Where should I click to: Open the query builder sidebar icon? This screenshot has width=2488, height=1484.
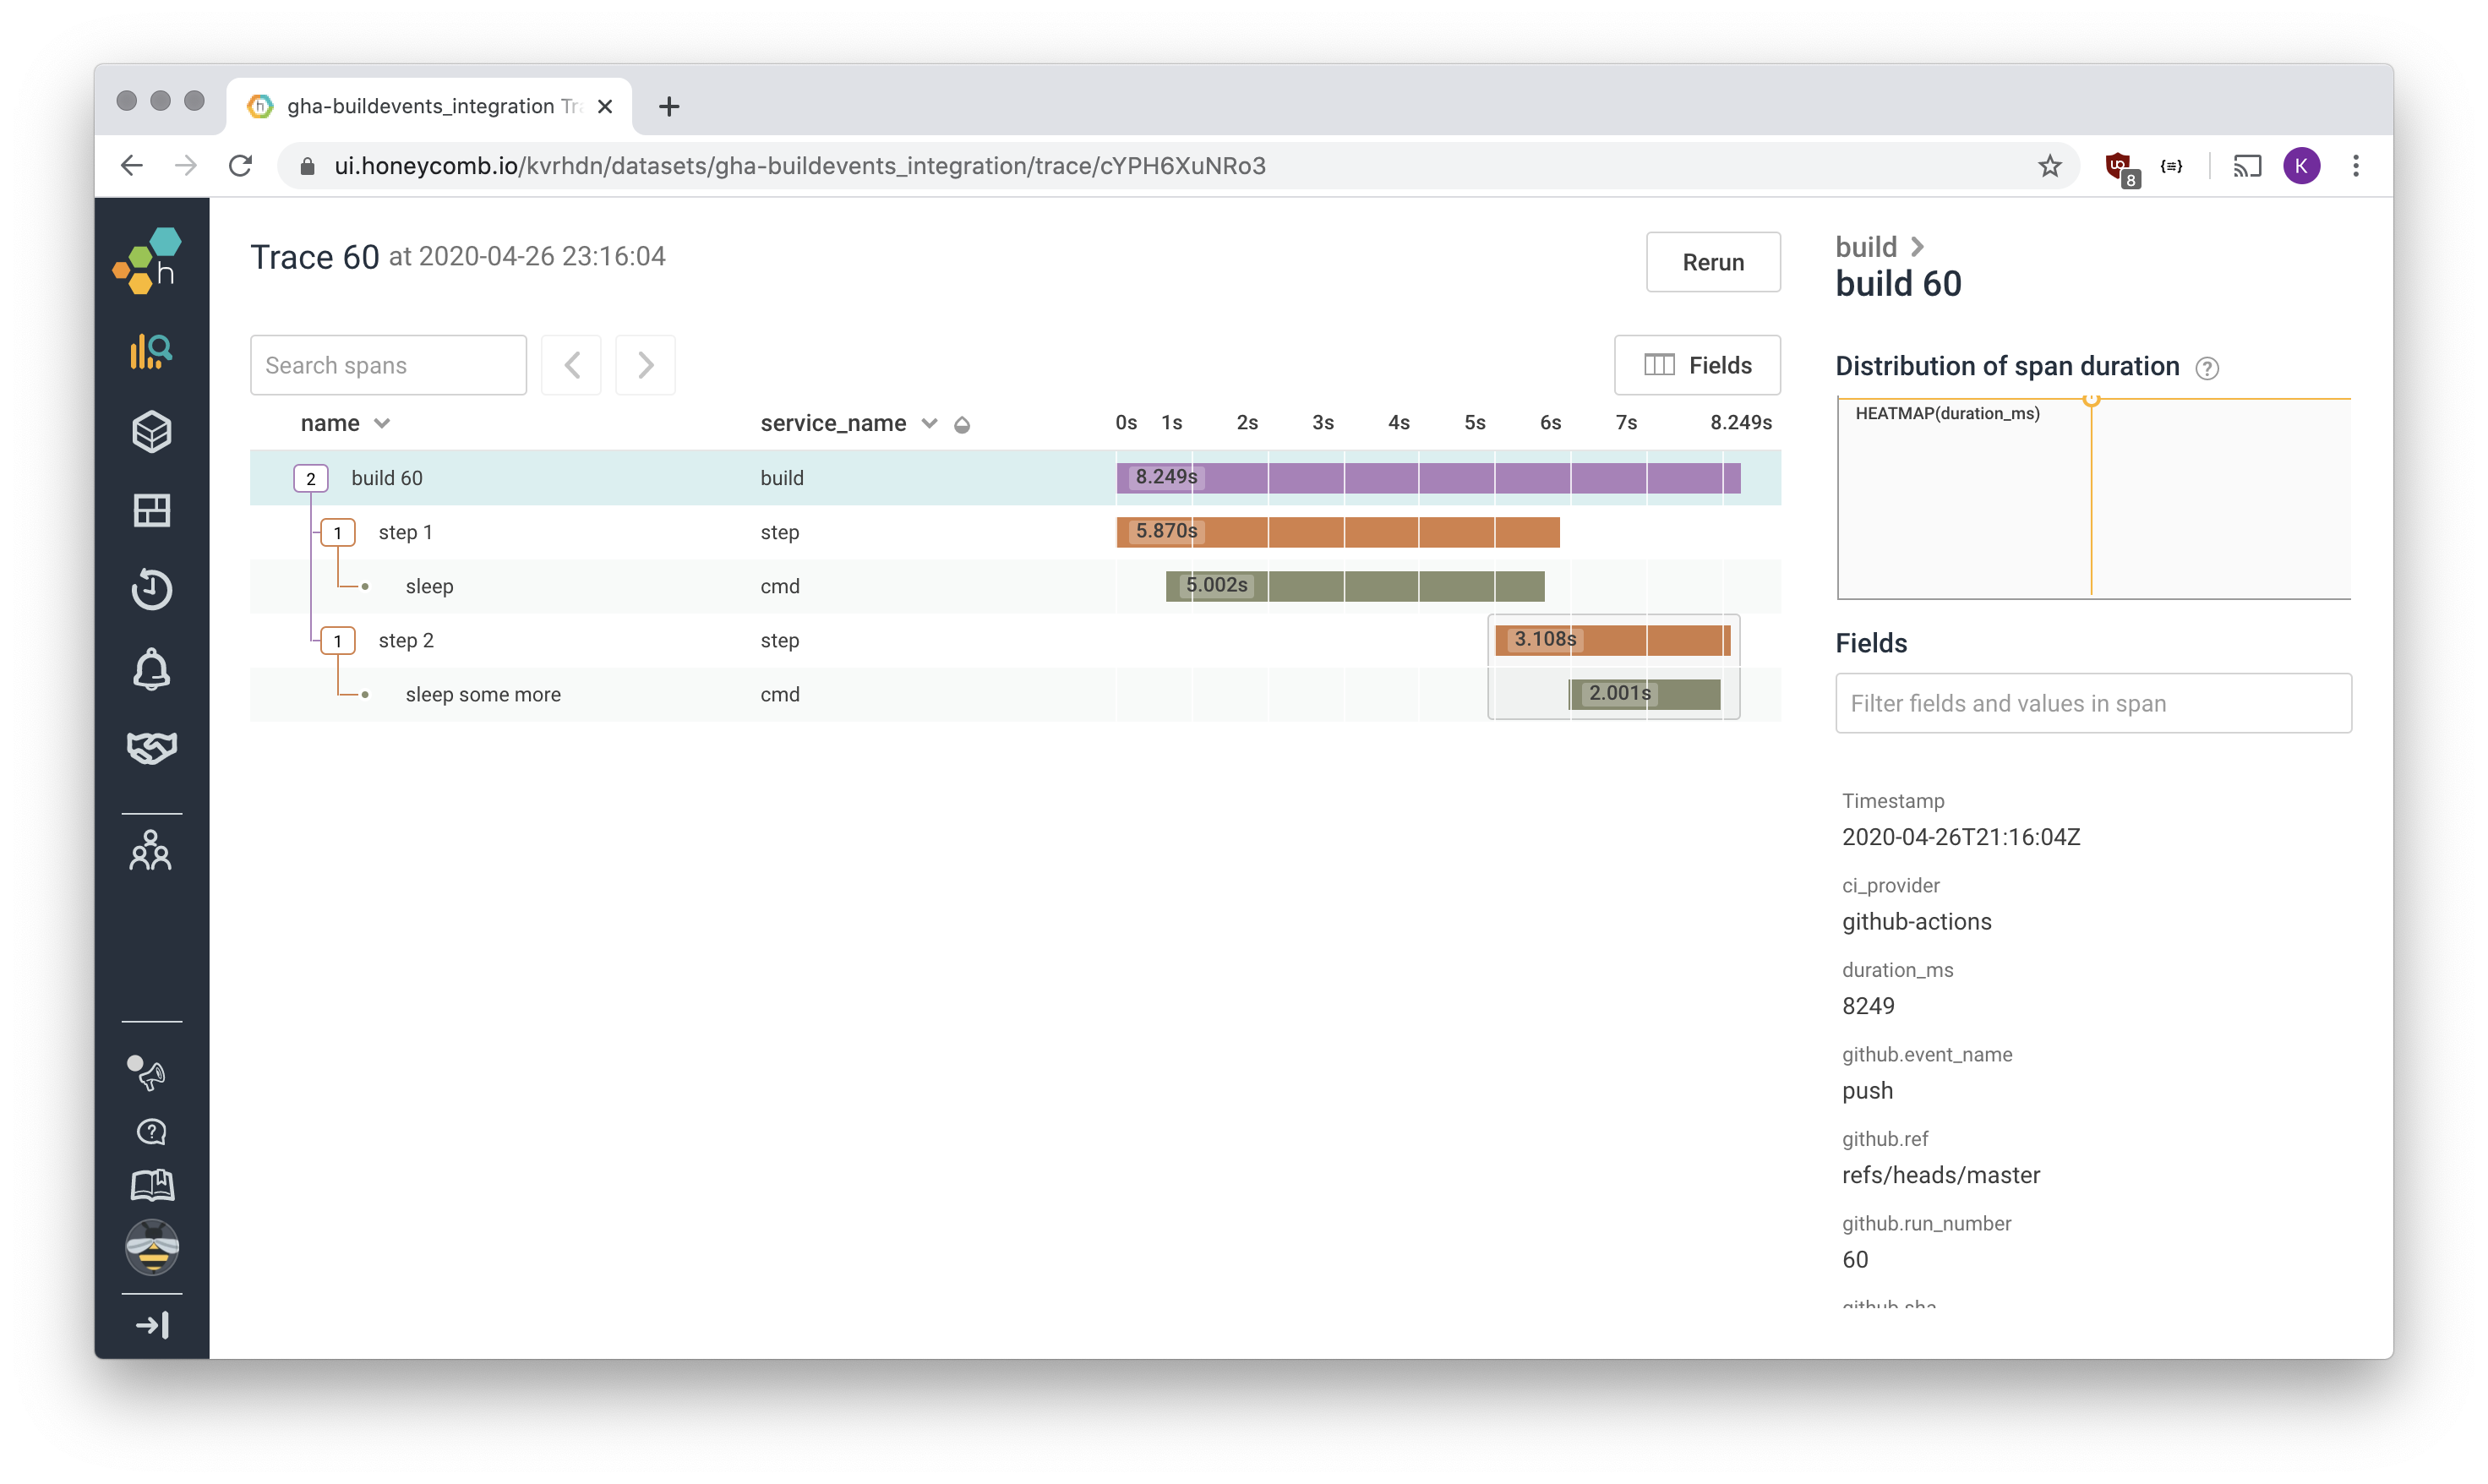[x=151, y=352]
